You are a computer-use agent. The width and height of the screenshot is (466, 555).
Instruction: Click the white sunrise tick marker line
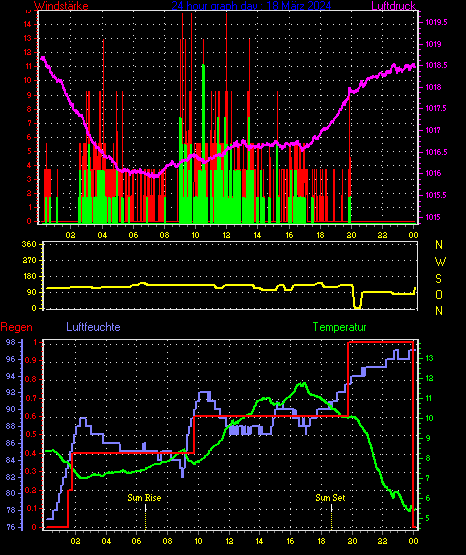click(x=145, y=509)
